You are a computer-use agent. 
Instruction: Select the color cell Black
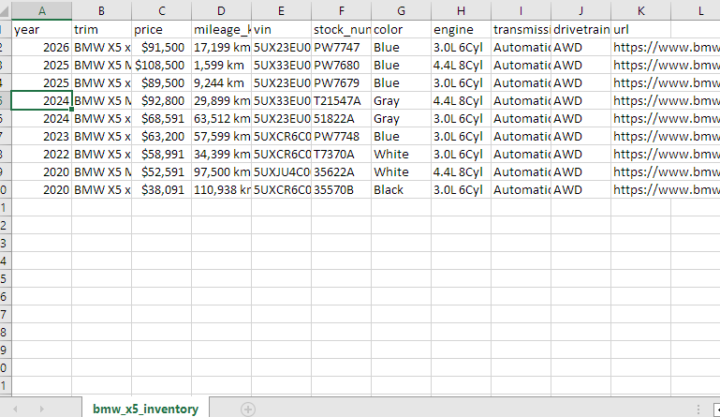coord(401,190)
